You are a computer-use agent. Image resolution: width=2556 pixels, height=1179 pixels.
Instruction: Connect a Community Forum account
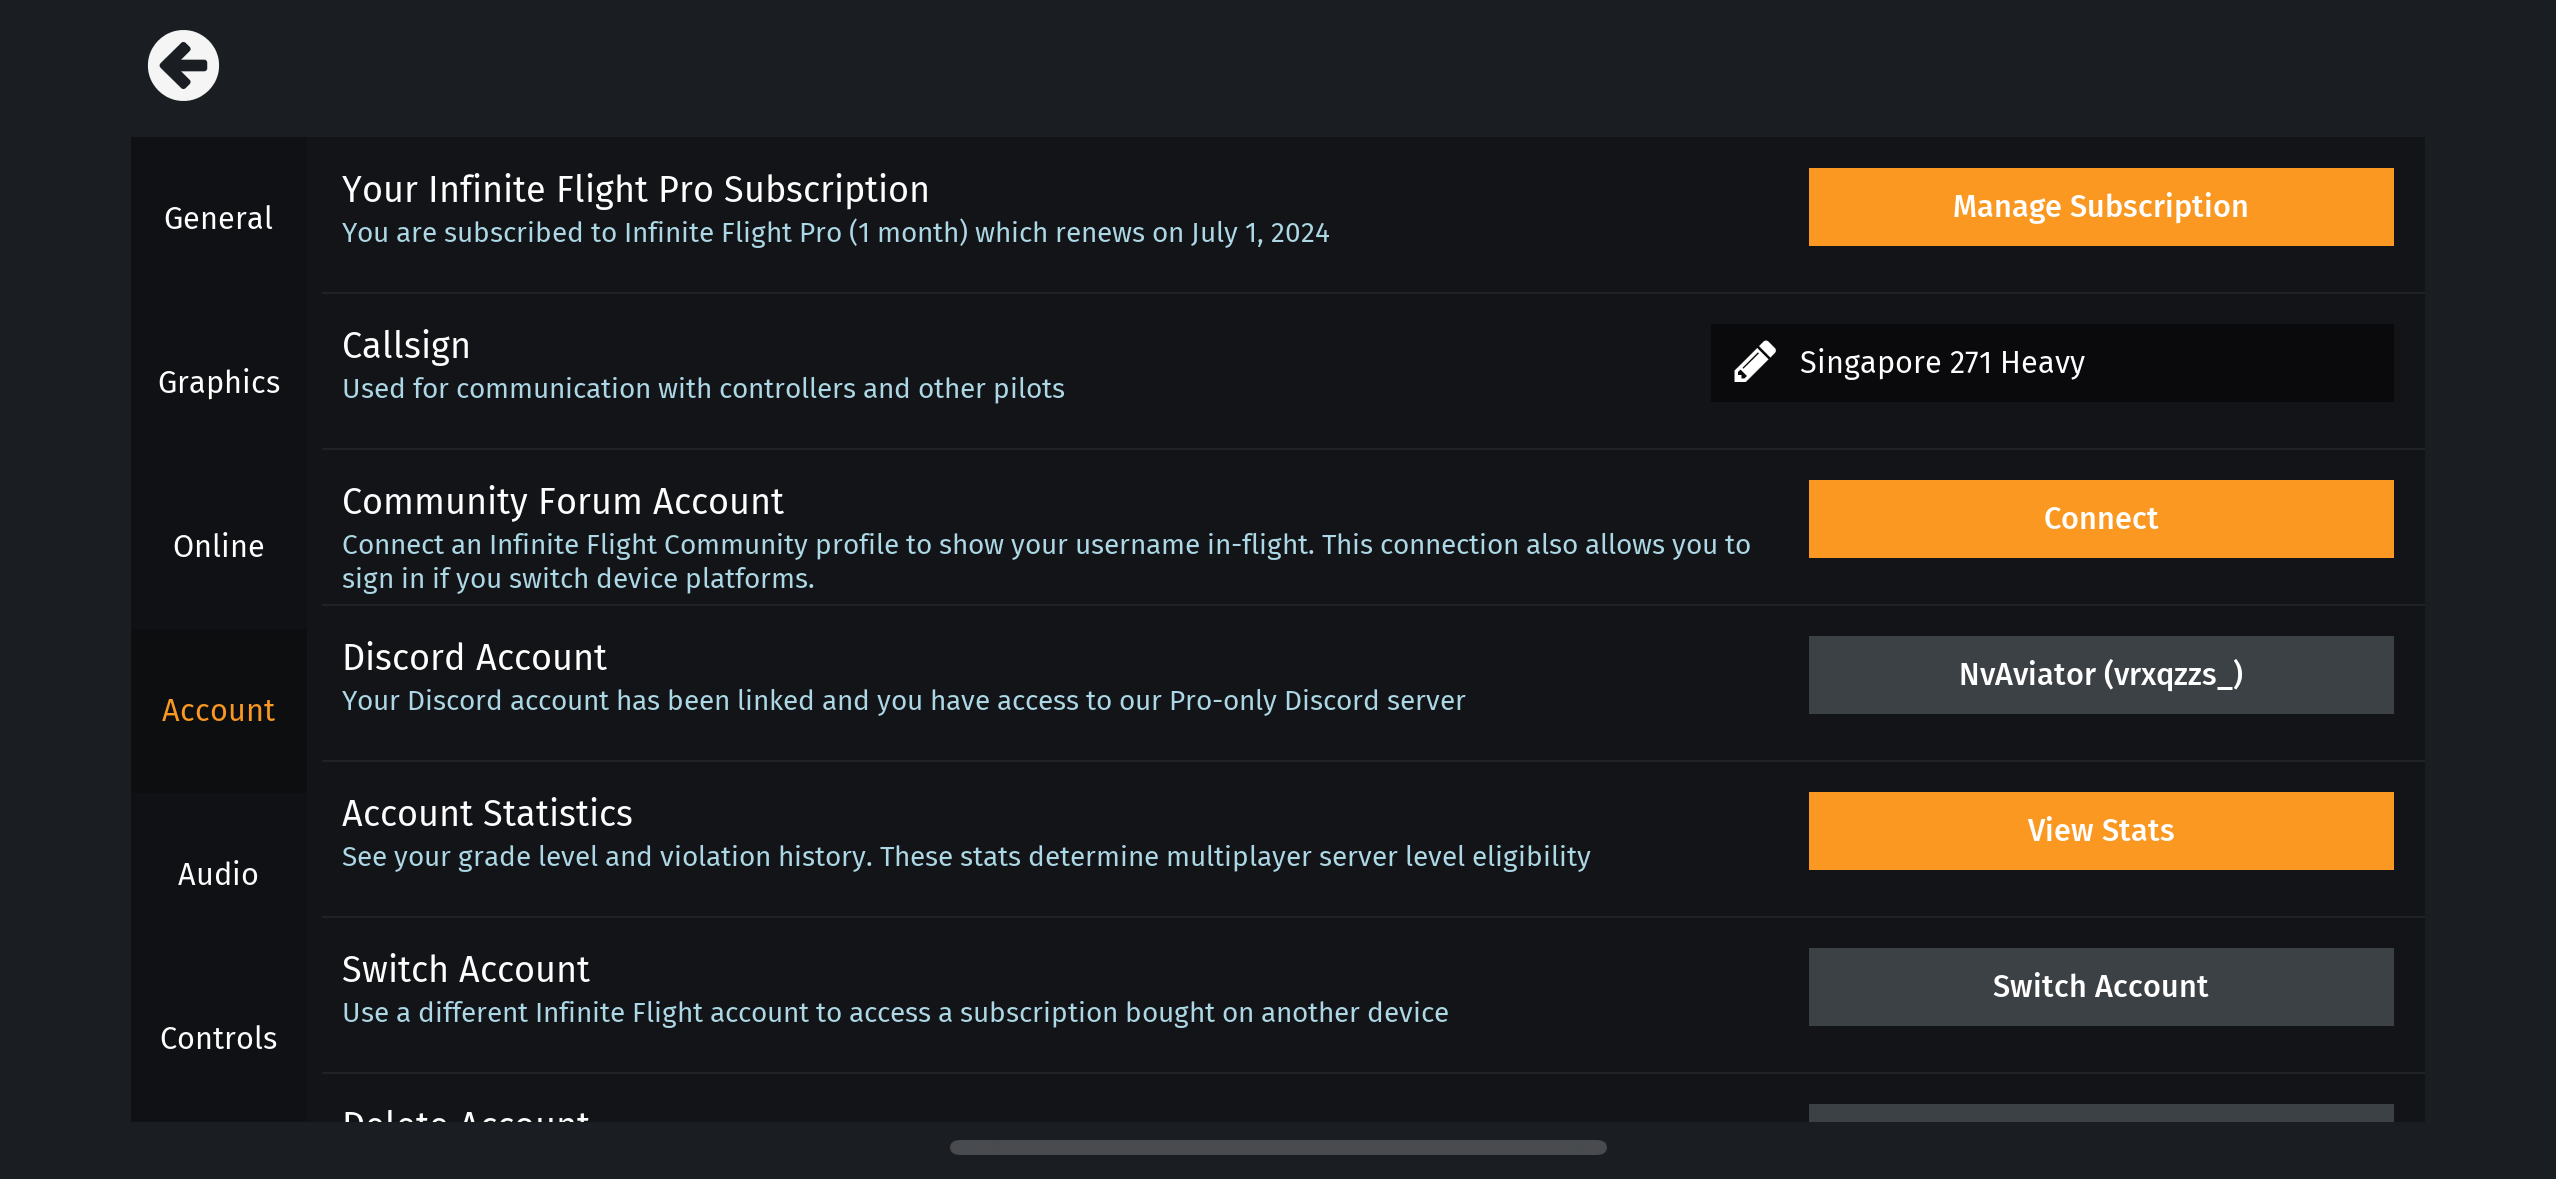pyautogui.click(x=2100, y=518)
